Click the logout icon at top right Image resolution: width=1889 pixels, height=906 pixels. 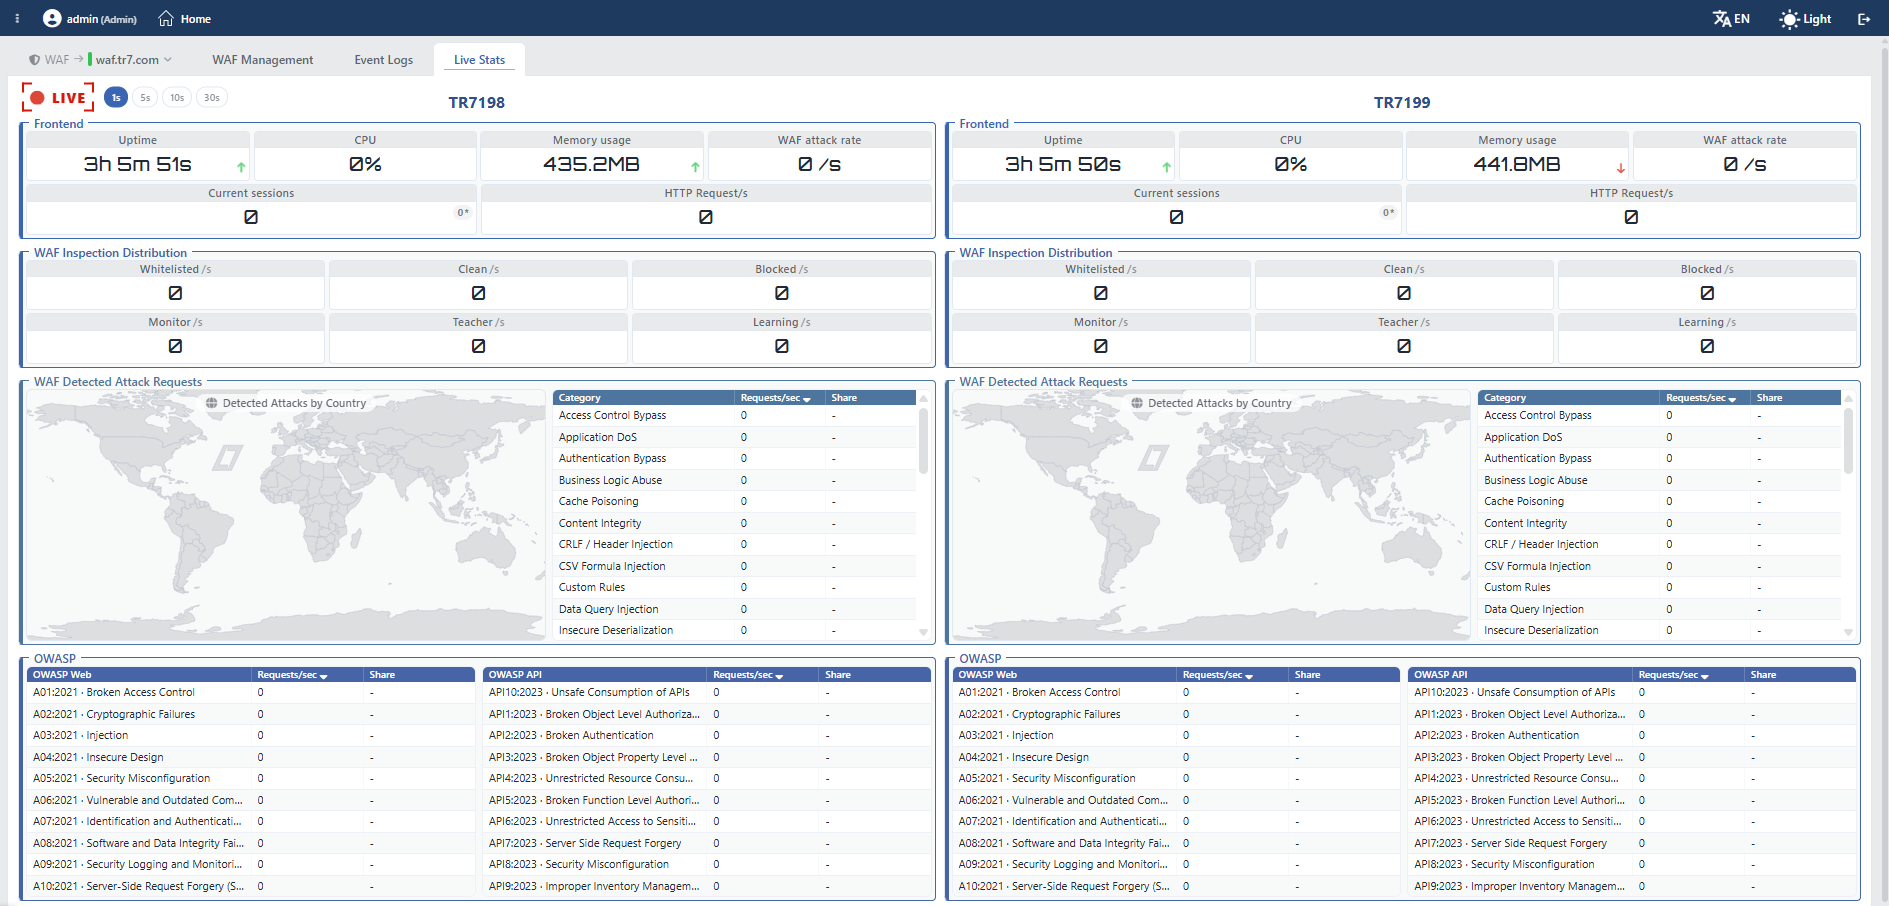pos(1864,19)
